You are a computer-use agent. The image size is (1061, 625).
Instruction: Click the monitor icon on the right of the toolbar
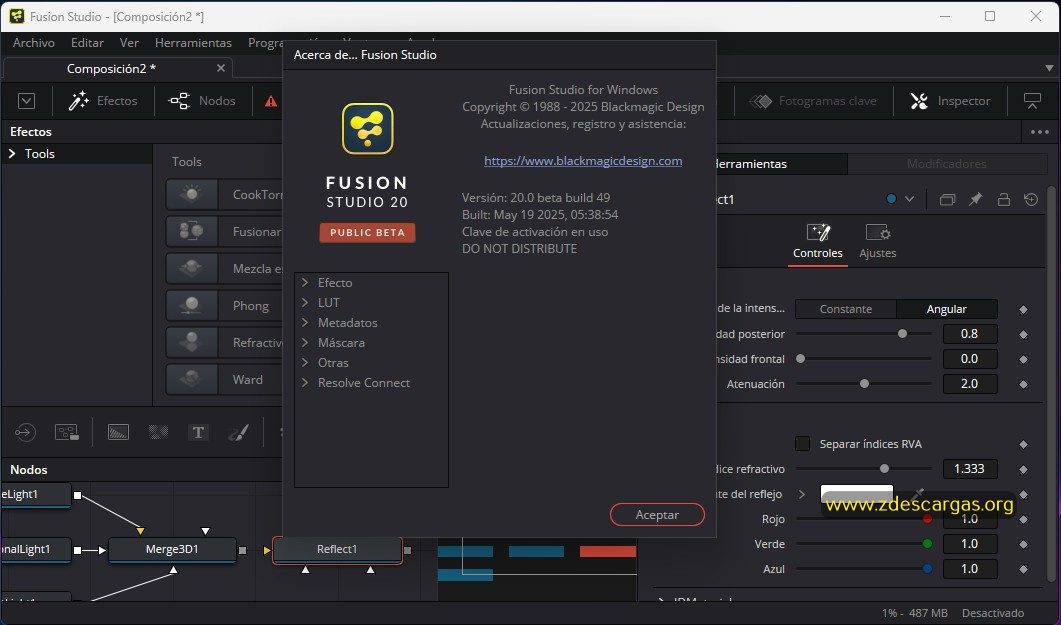click(x=1032, y=101)
